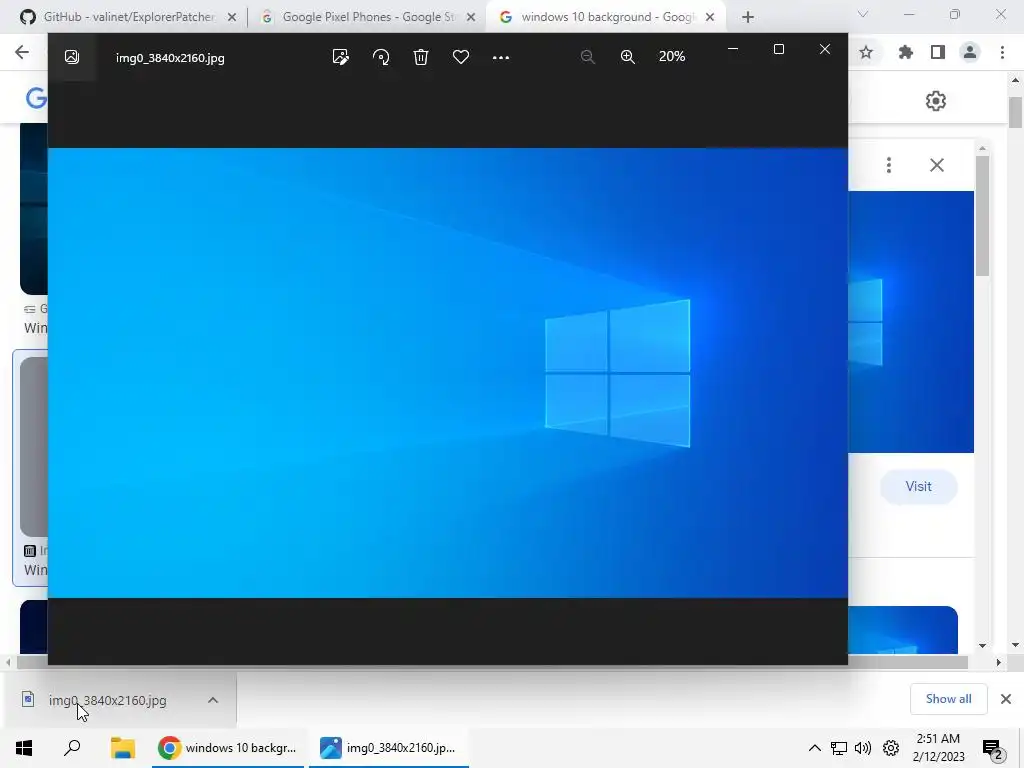Open the clock showing 2:51 AM

(x=938, y=748)
